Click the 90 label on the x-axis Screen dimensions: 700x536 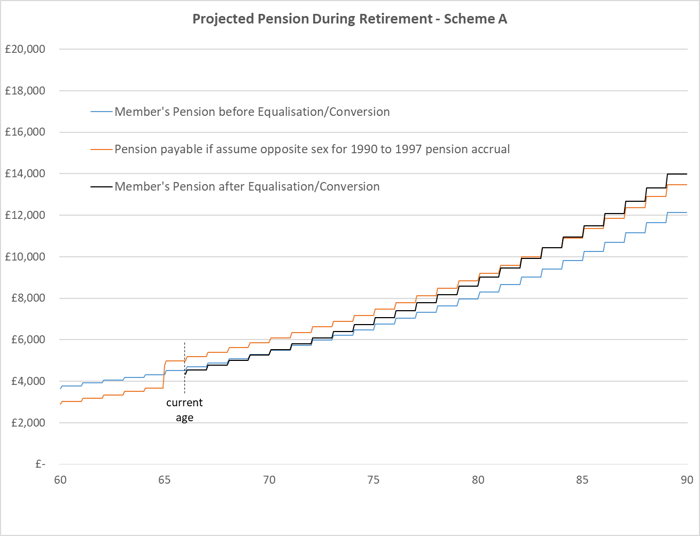click(x=687, y=481)
